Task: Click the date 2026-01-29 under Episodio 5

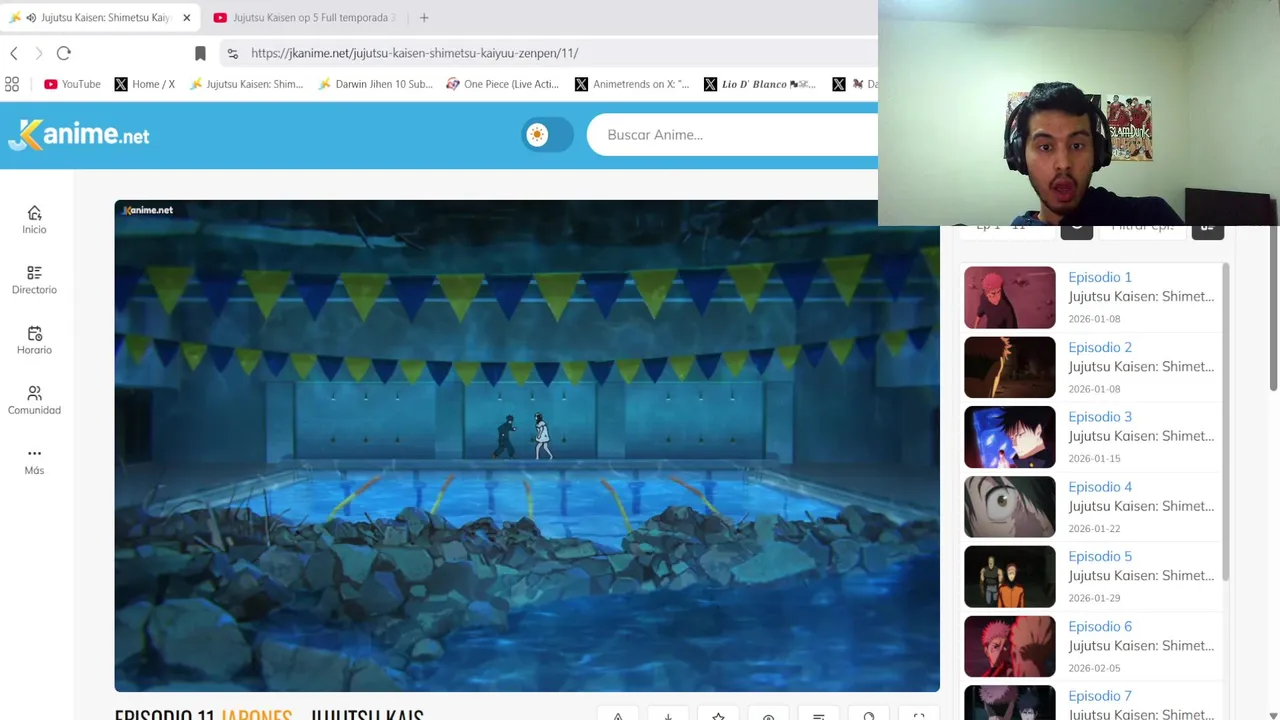Action: [x=1094, y=598]
